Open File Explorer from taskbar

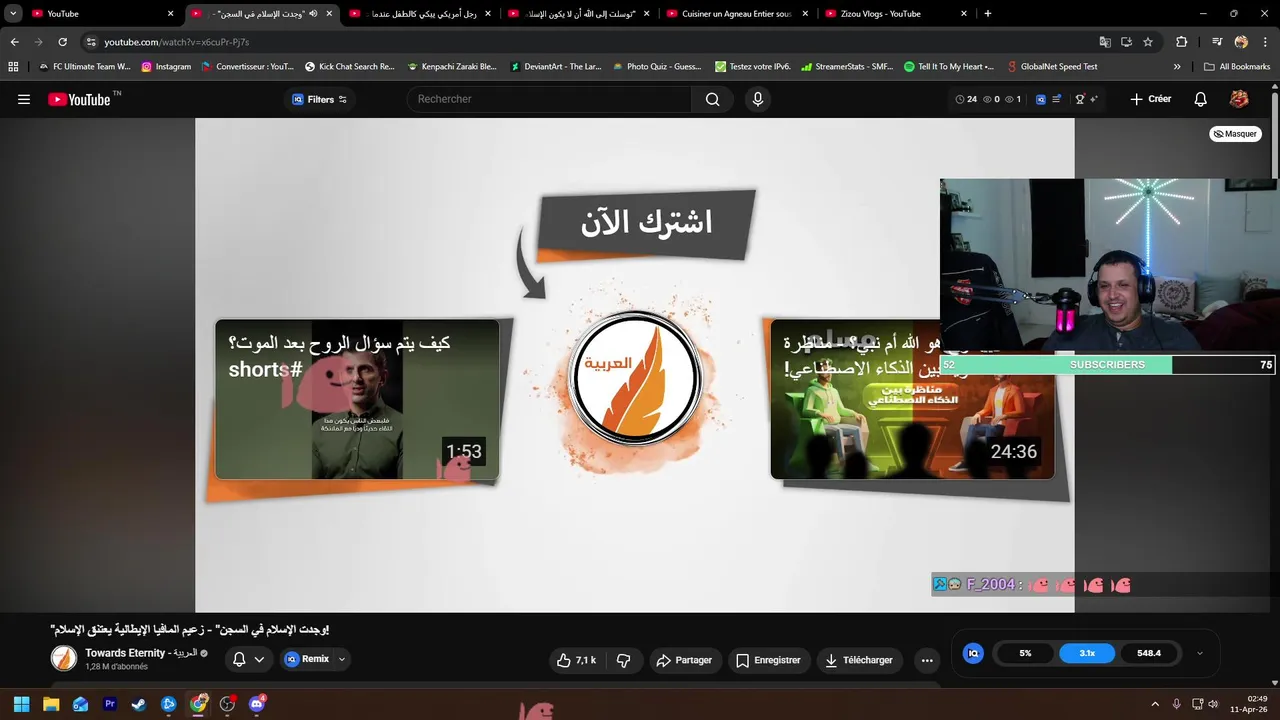51,704
